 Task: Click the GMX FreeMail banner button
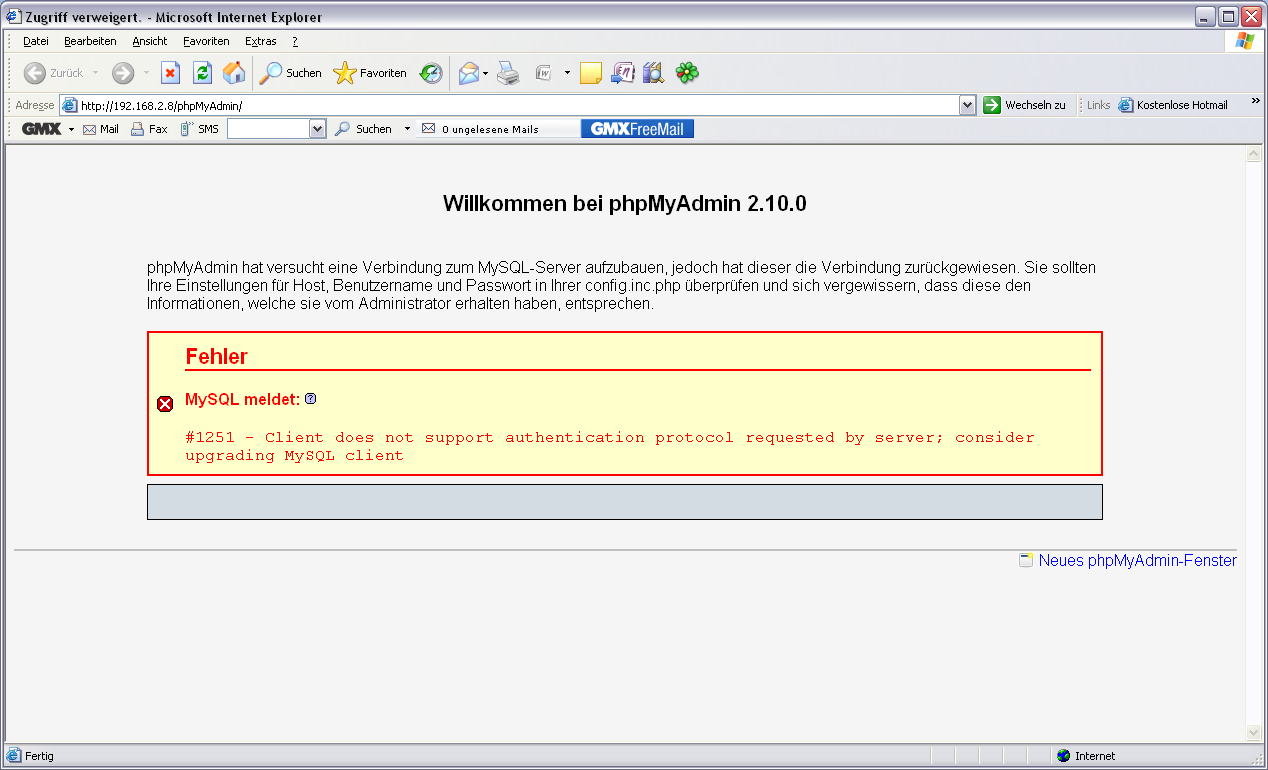pyautogui.click(x=637, y=129)
